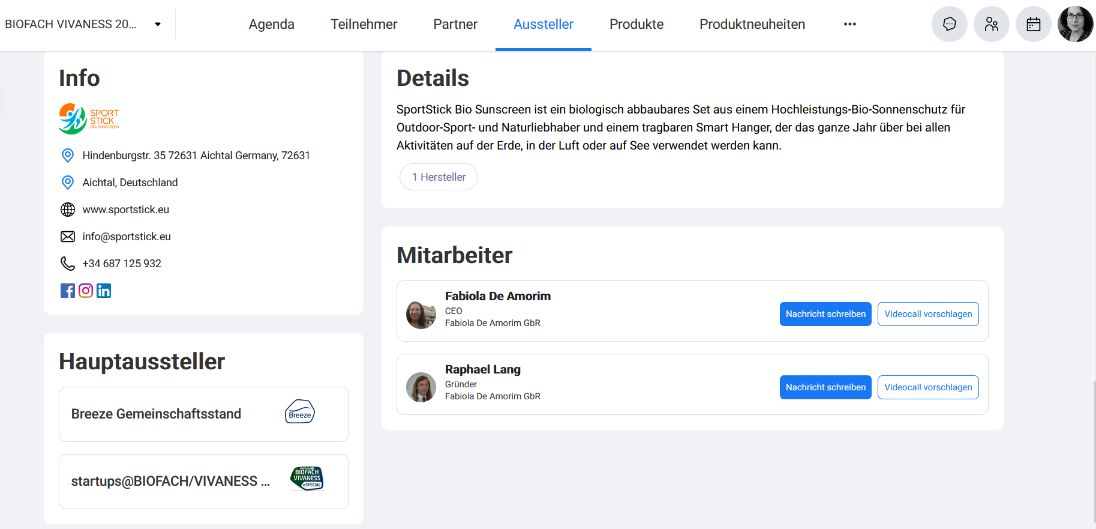Open the more options ellipsis menu
Image resolution: width=1096 pixels, height=529 pixels.
(x=849, y=24)
